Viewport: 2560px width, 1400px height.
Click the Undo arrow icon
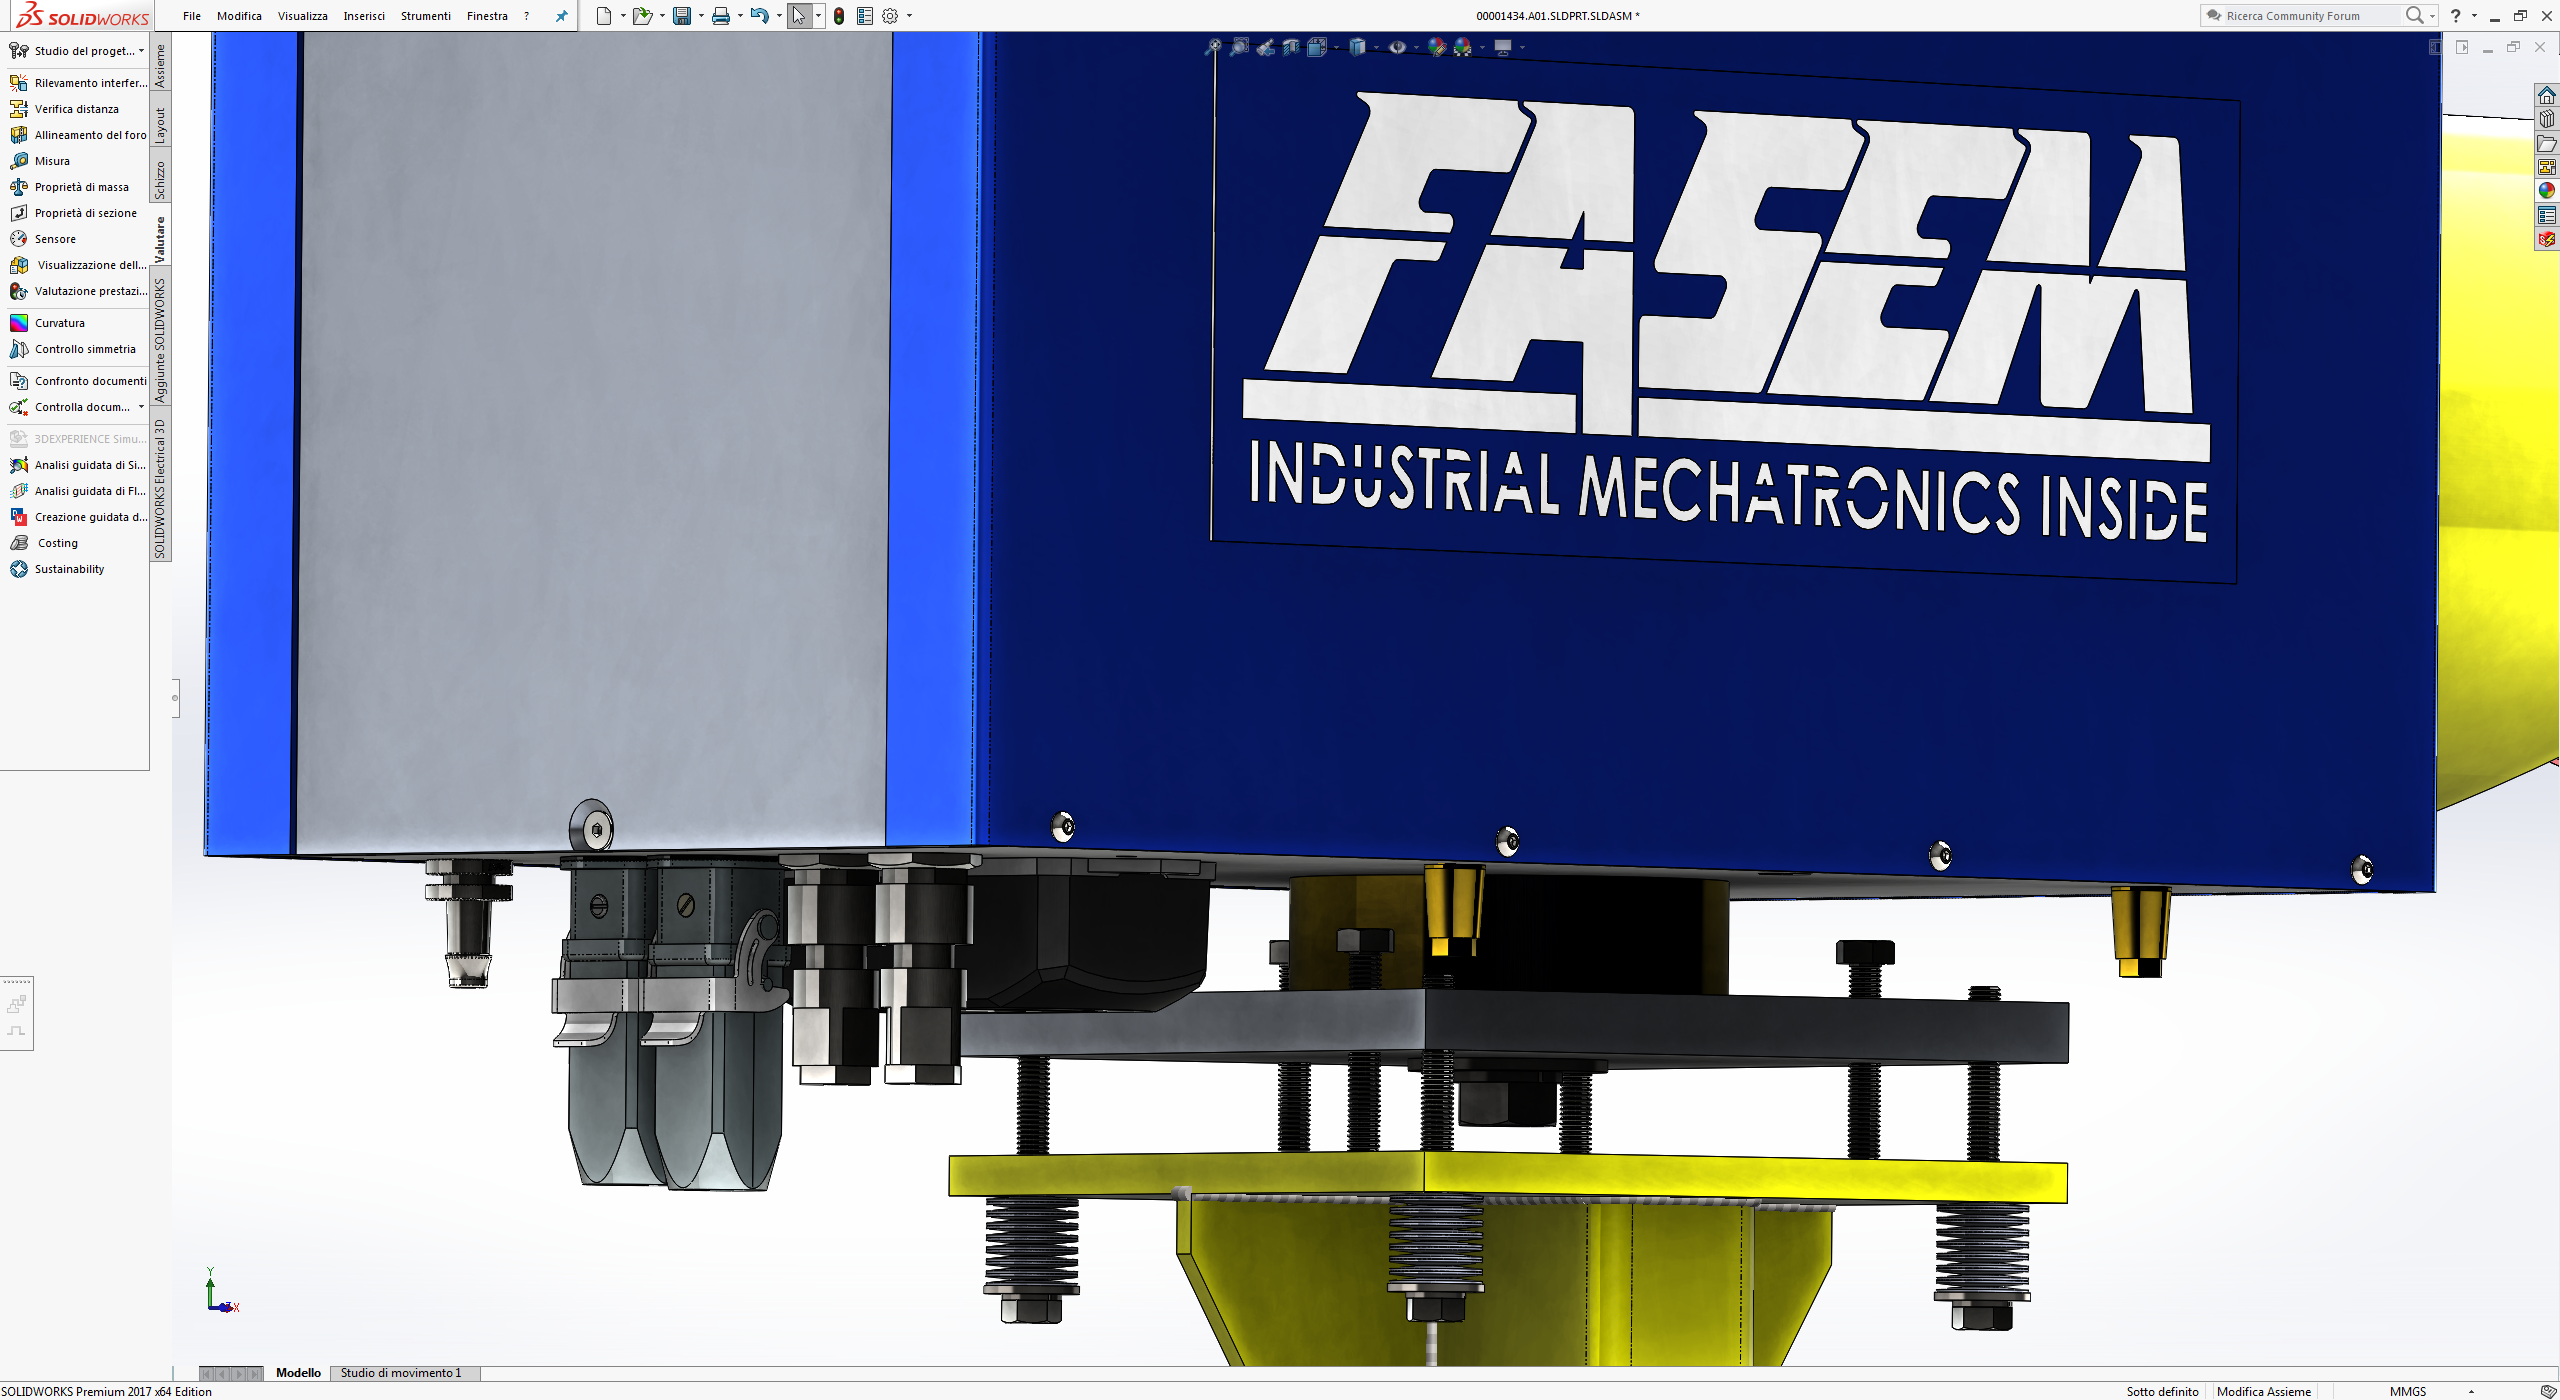760,16
